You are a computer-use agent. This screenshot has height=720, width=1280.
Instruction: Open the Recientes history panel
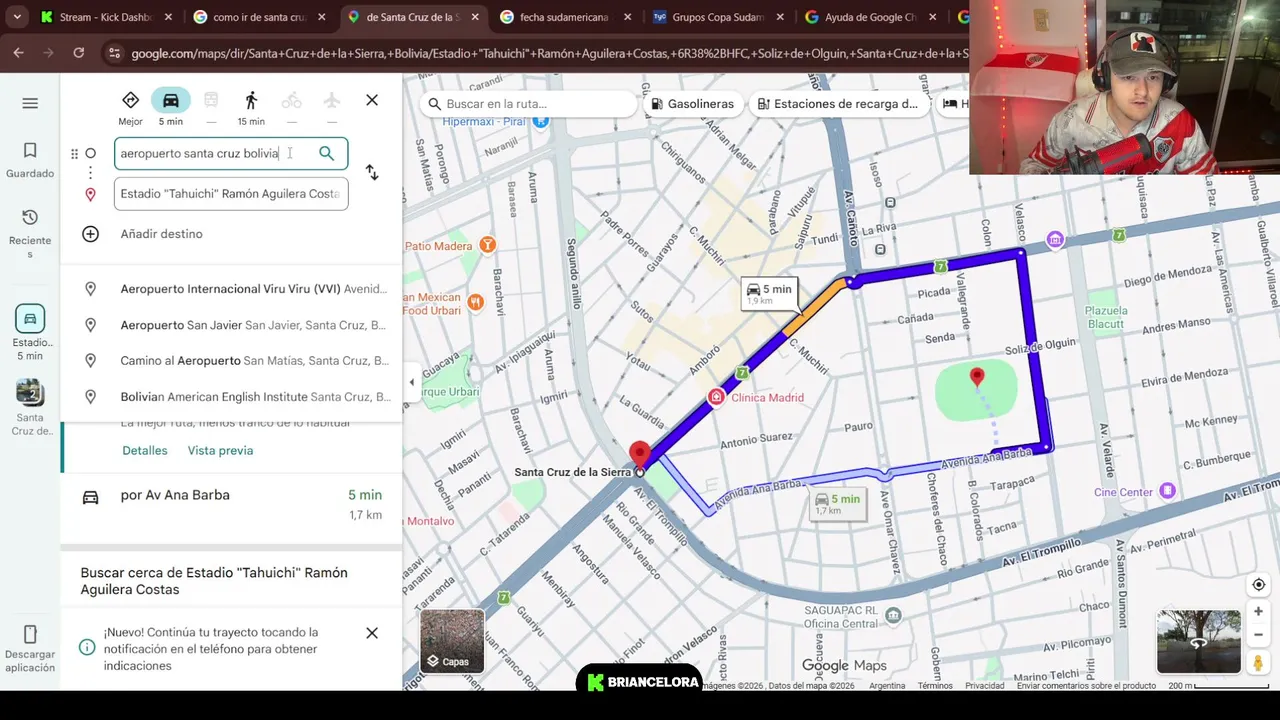30,234
